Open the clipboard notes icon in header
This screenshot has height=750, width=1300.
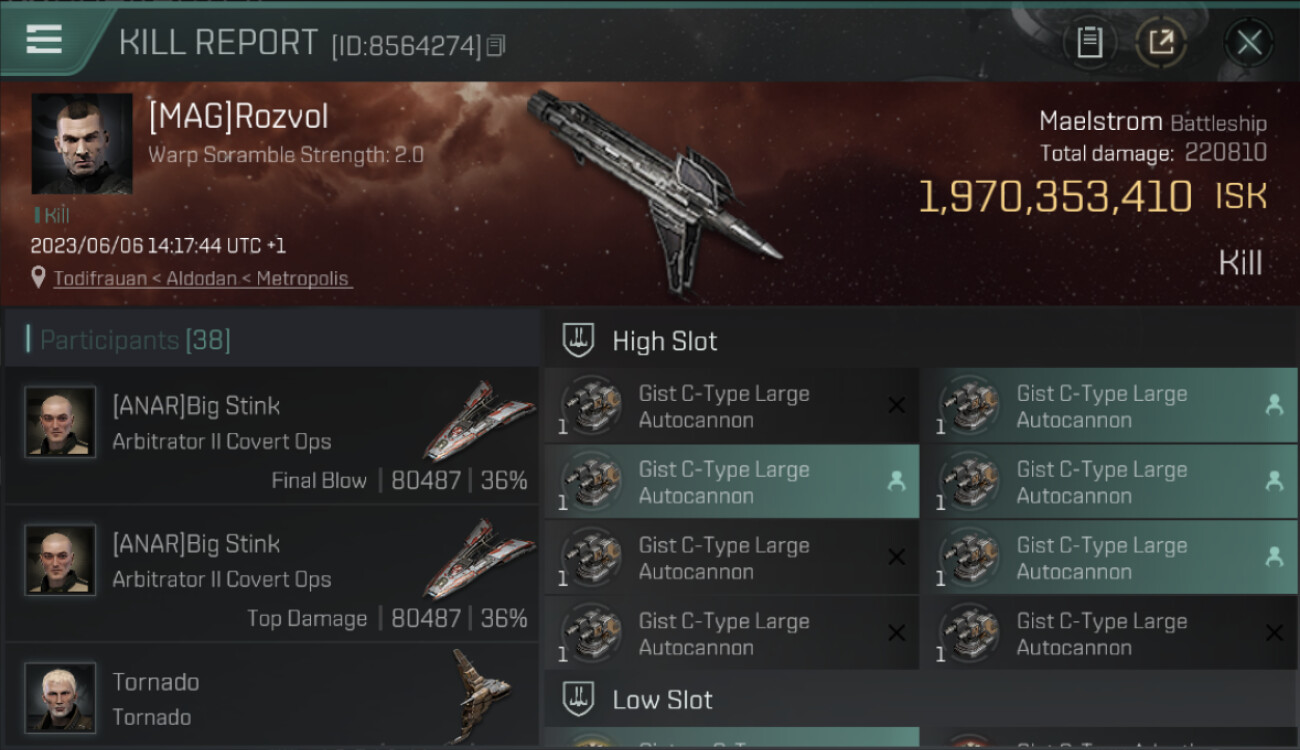[x=1089, y=42]
